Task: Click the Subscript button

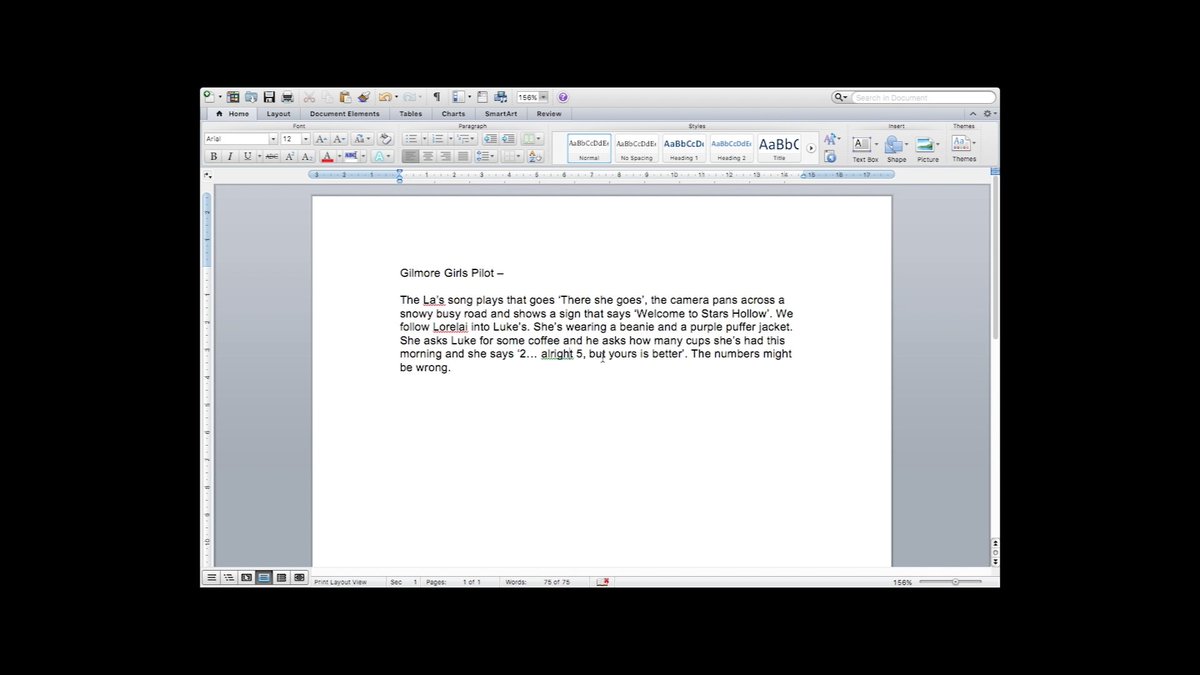Action: pos(307,156)
